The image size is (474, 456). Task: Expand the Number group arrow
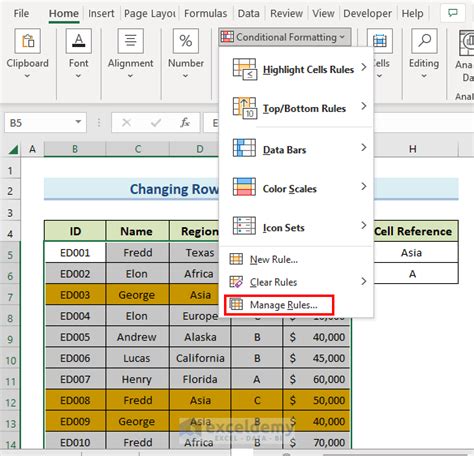185,76
